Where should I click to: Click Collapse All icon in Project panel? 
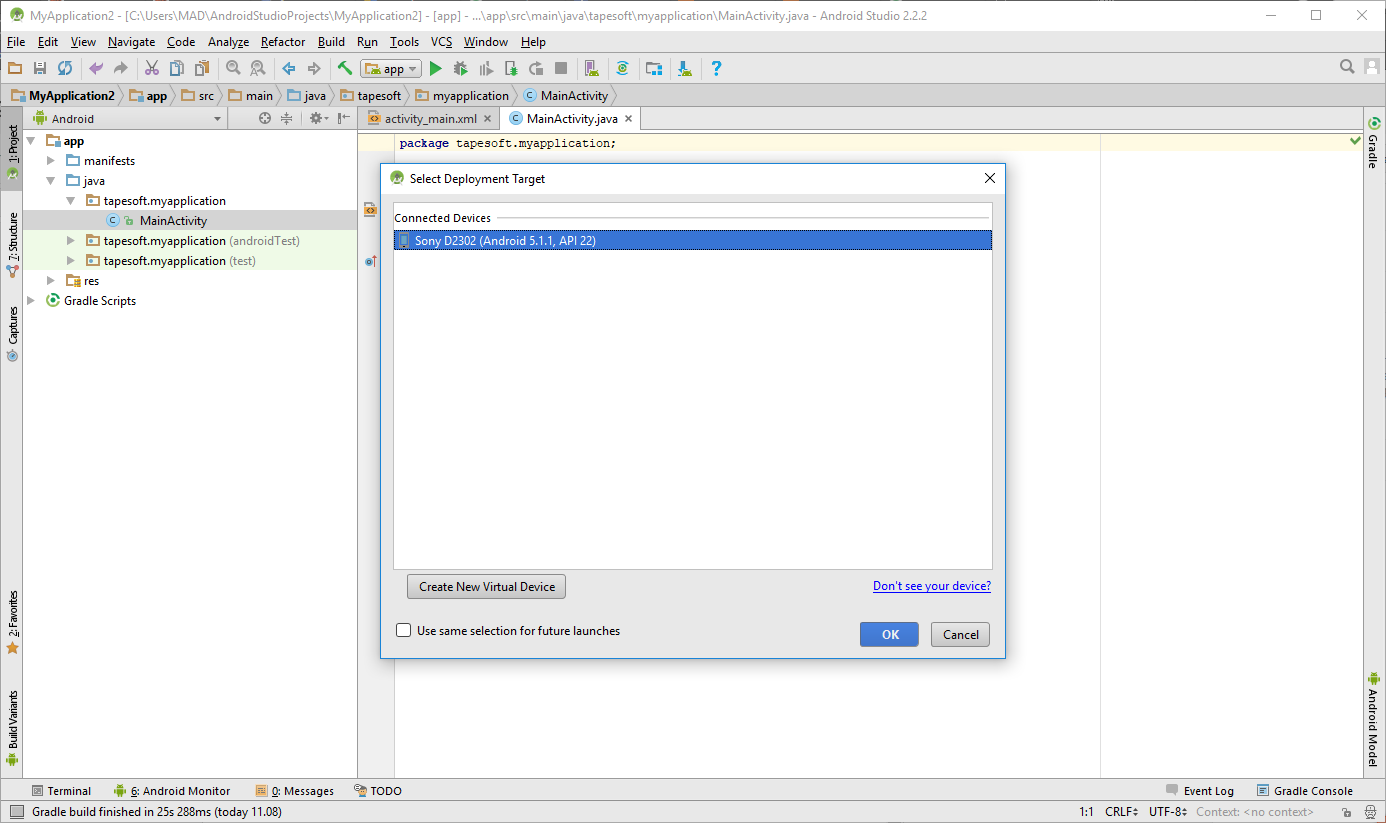286,118
